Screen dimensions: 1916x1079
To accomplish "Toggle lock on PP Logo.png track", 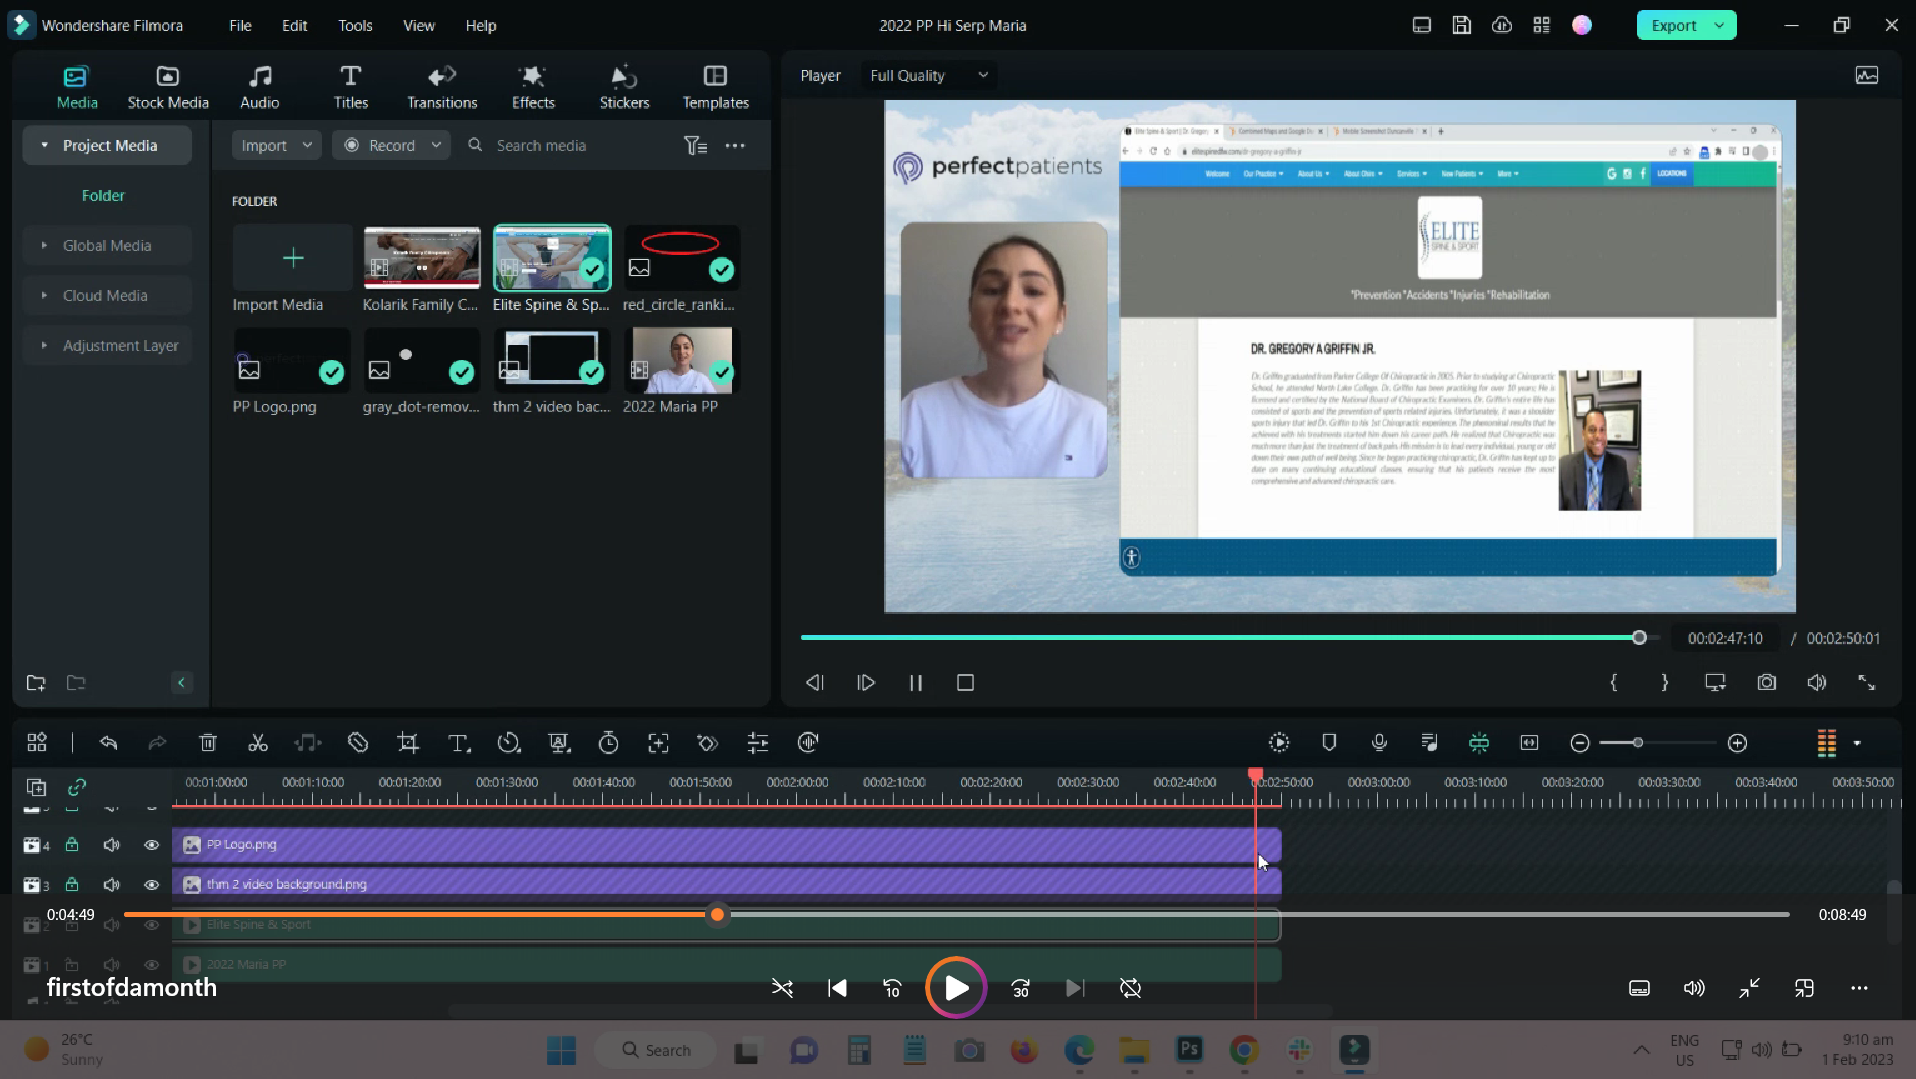I will click(72, 845).
